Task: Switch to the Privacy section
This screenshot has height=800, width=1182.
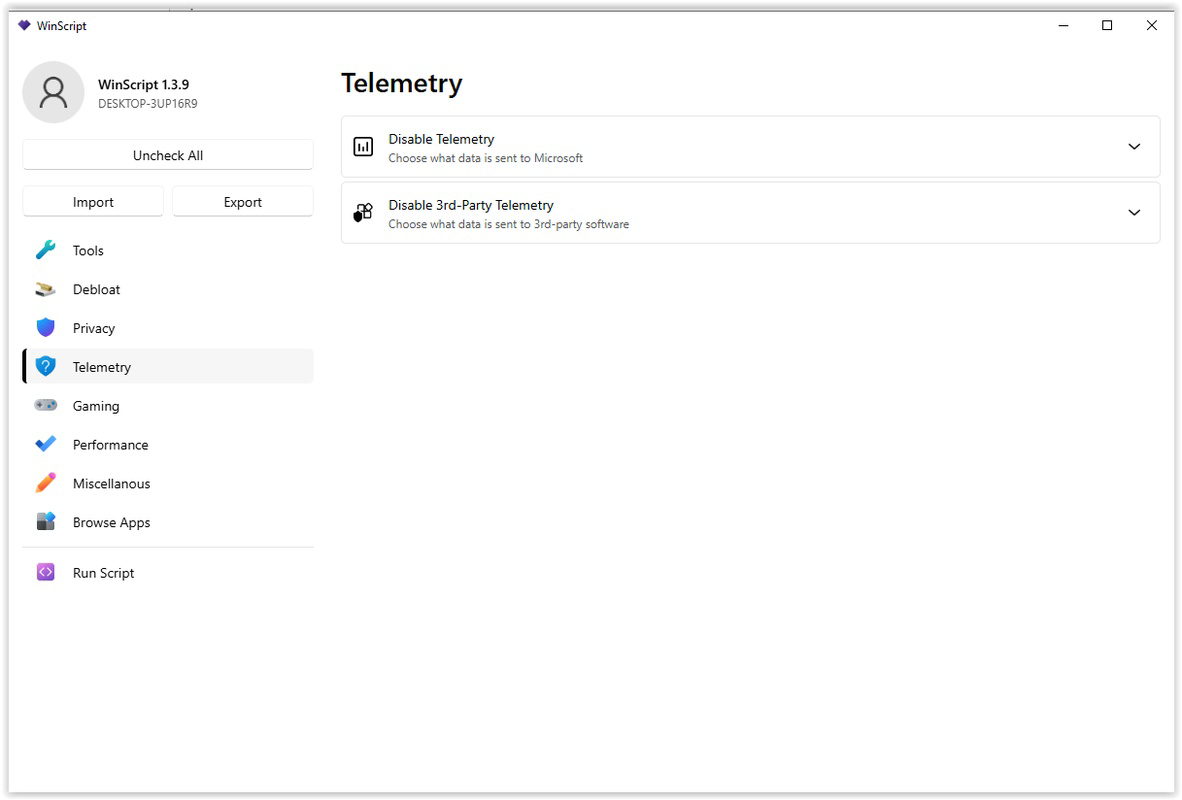Action: (168, 328)
